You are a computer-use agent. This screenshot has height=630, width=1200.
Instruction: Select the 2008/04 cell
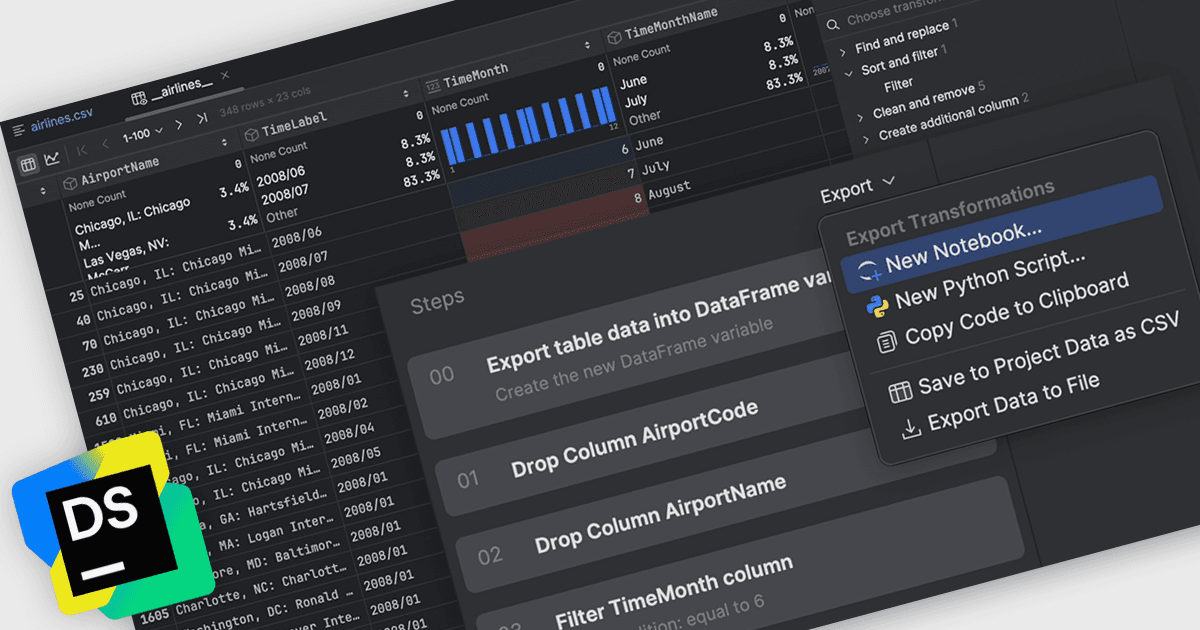point(350,432)
